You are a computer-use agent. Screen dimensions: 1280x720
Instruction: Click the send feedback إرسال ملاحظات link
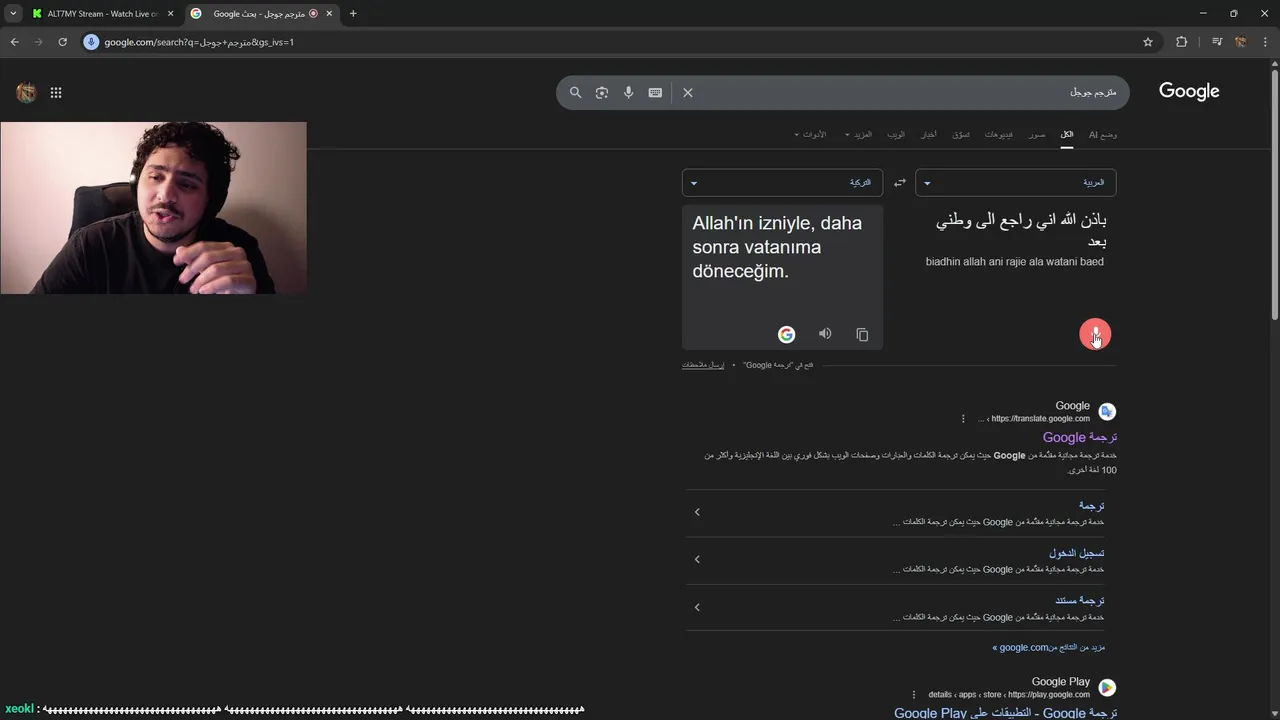(x=703, y=365)
